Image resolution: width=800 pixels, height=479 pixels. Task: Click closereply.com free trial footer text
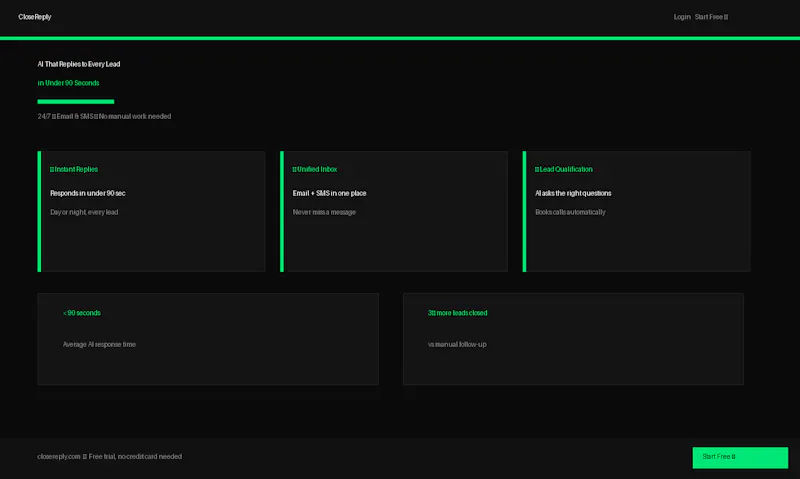110,457
